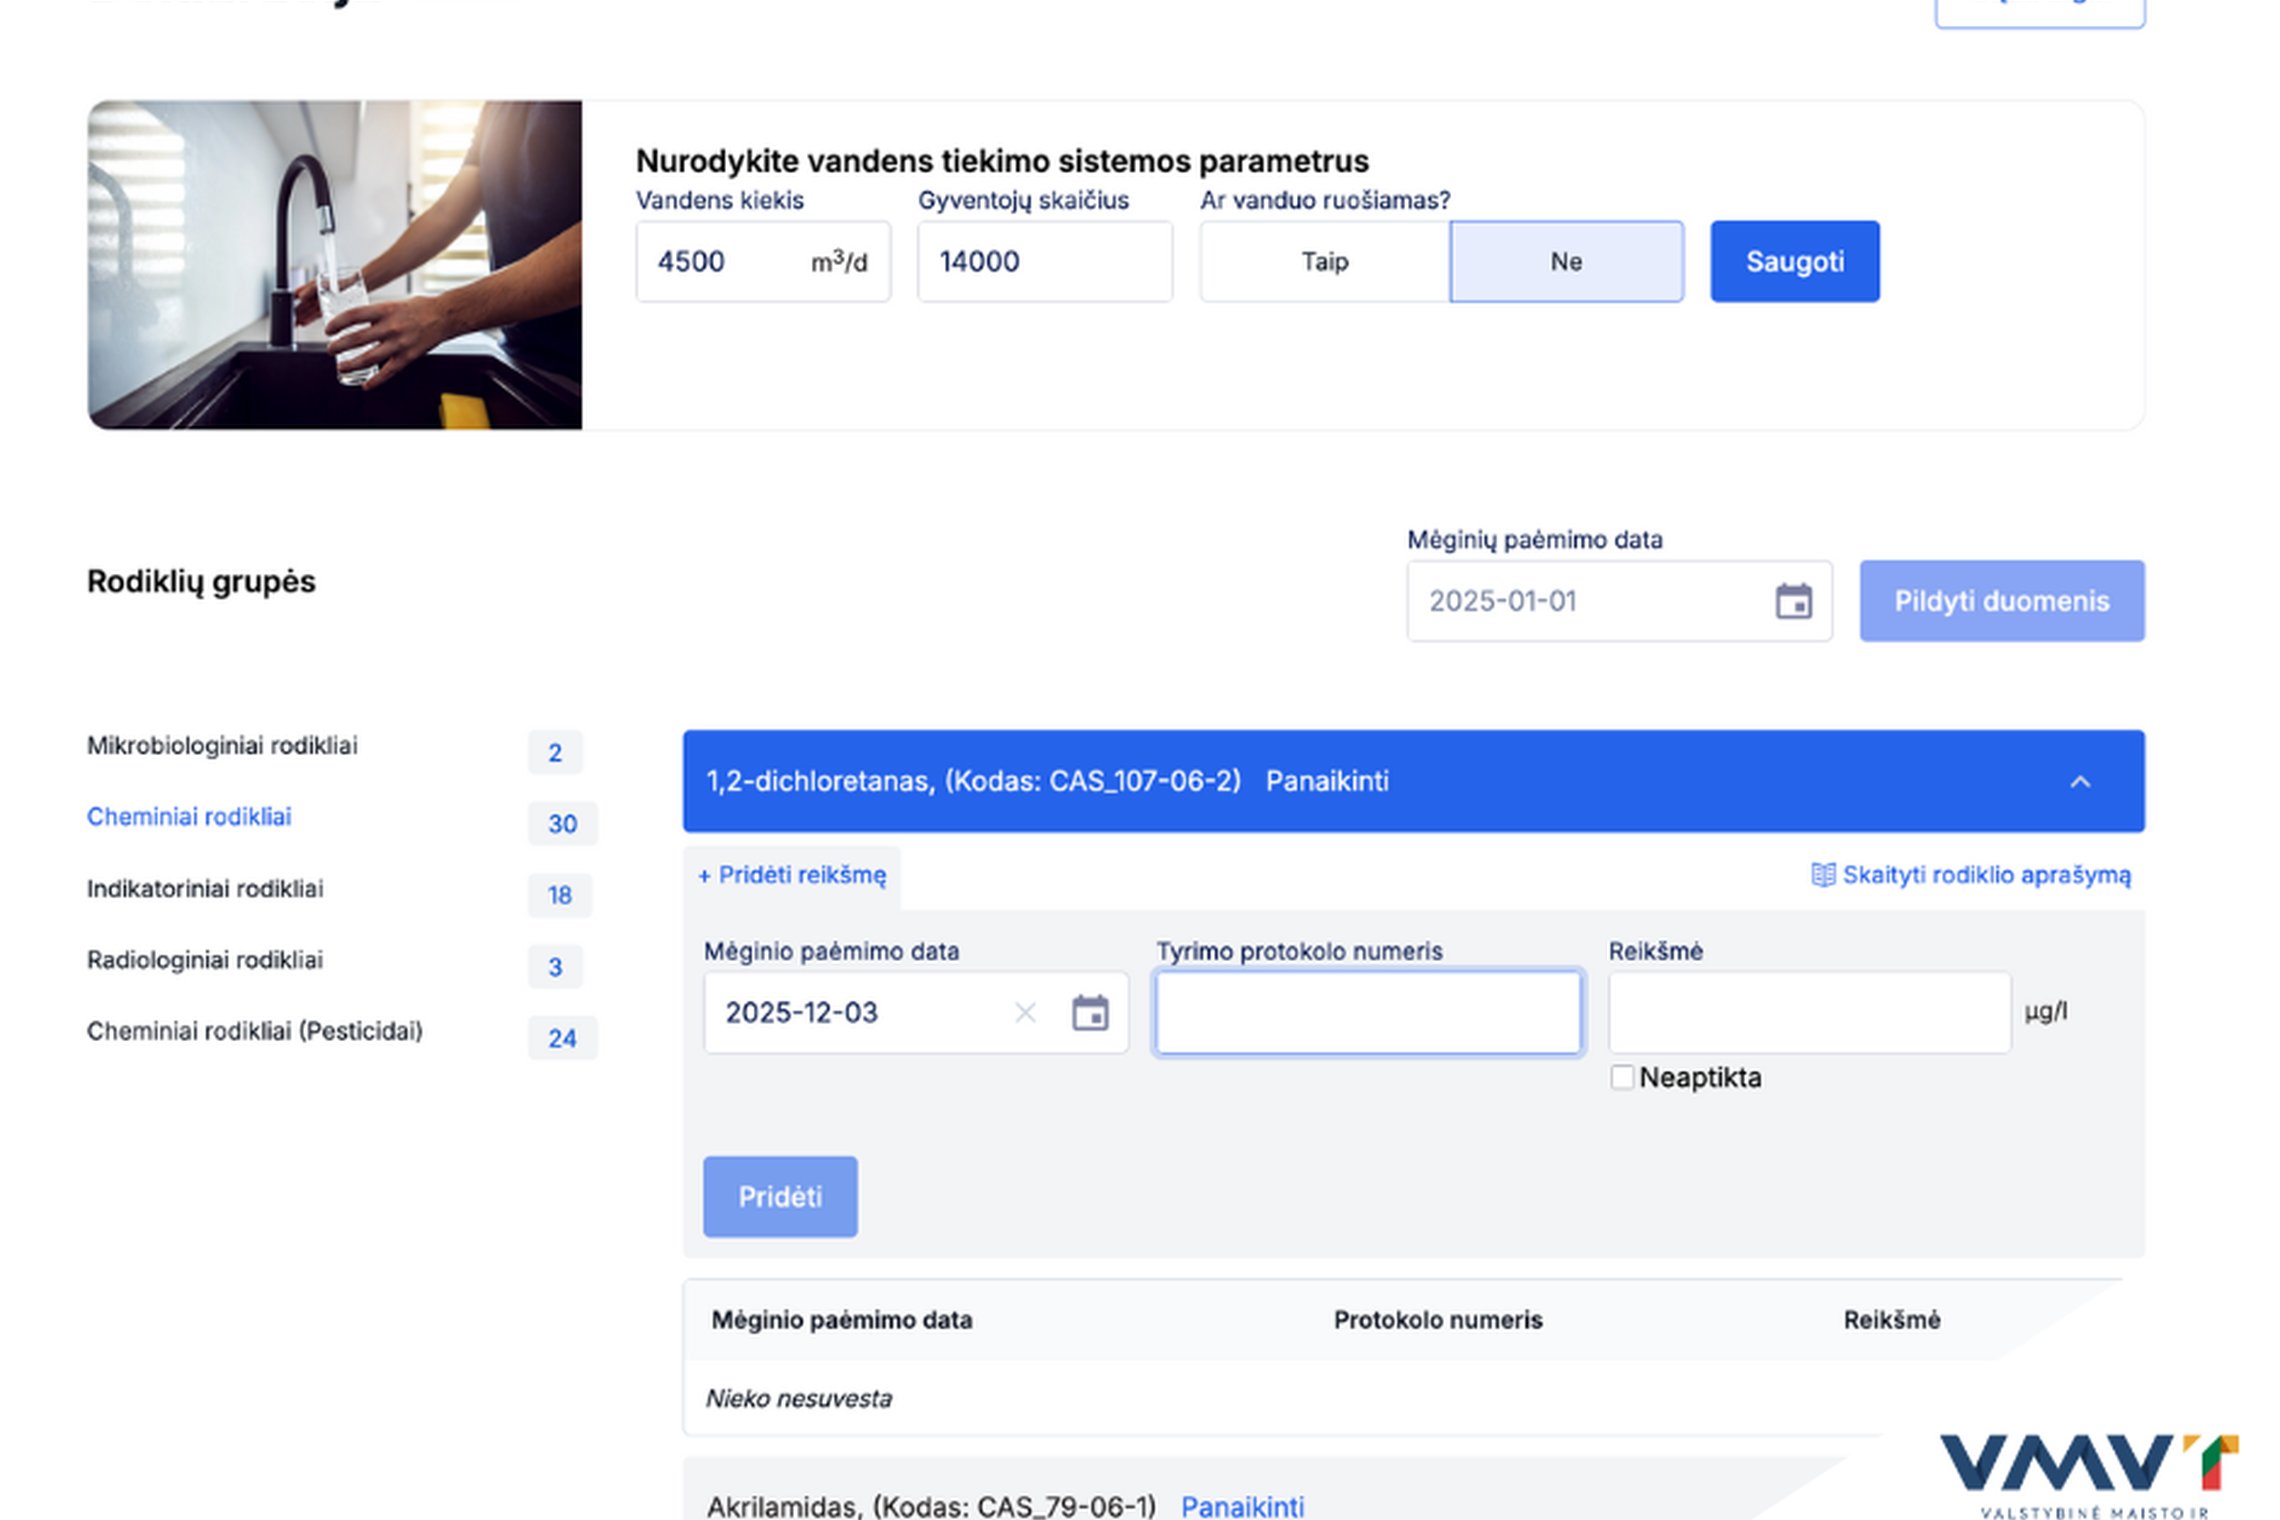
Task: Focus the Tyrimo protokolo numeris field
Action: click(x=1368, y=1012)
